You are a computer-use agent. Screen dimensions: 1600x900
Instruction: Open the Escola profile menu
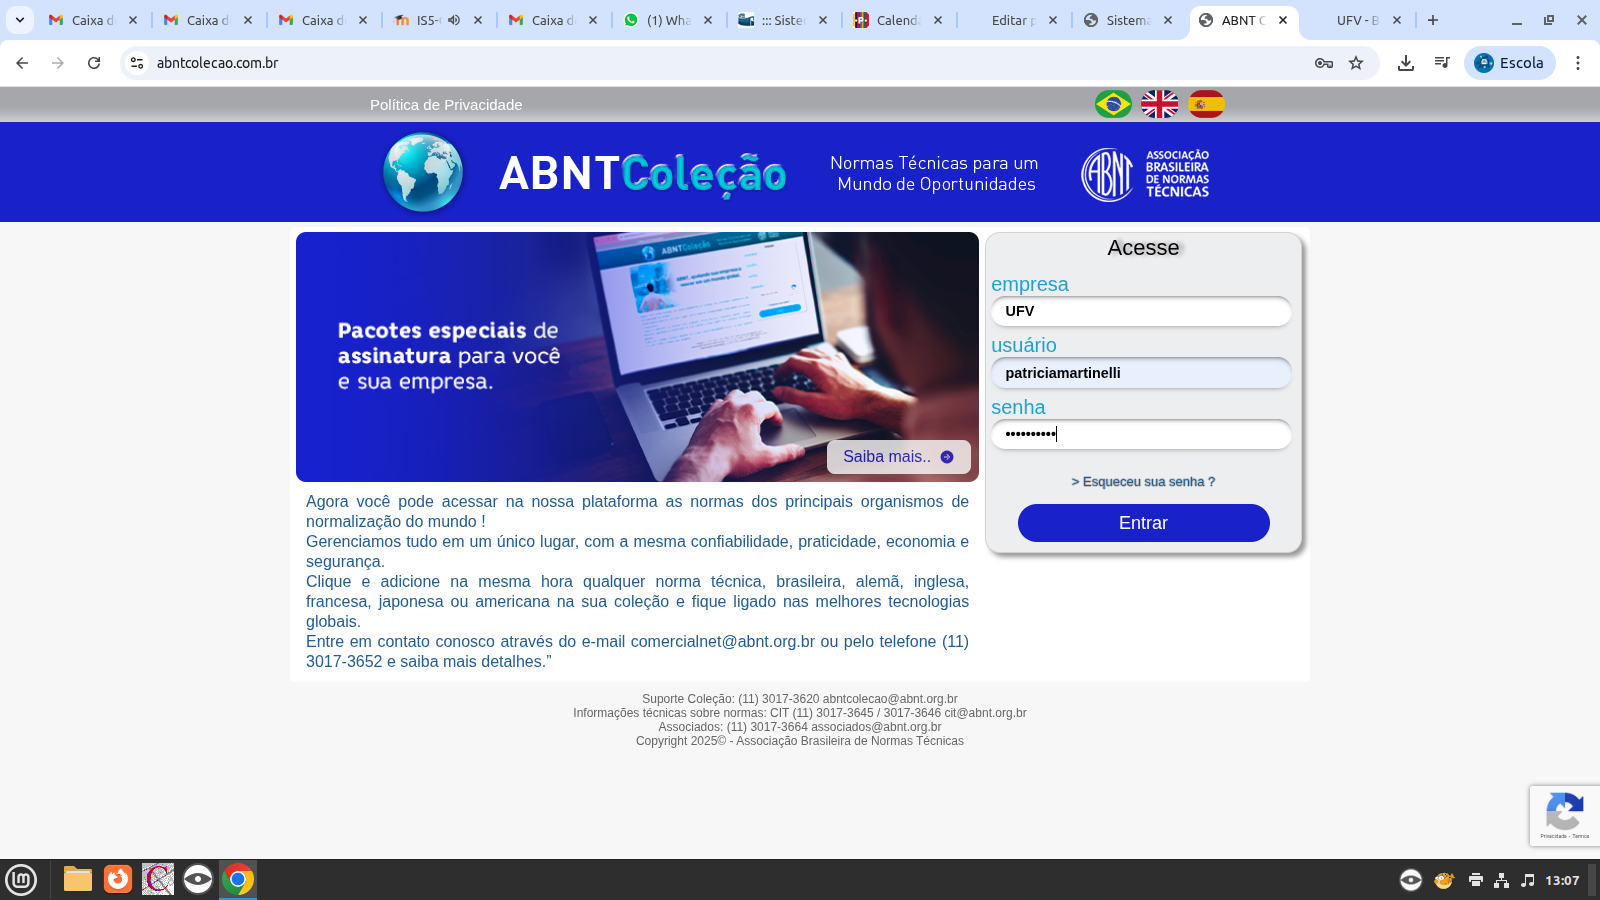click(x=1510, y=63)
